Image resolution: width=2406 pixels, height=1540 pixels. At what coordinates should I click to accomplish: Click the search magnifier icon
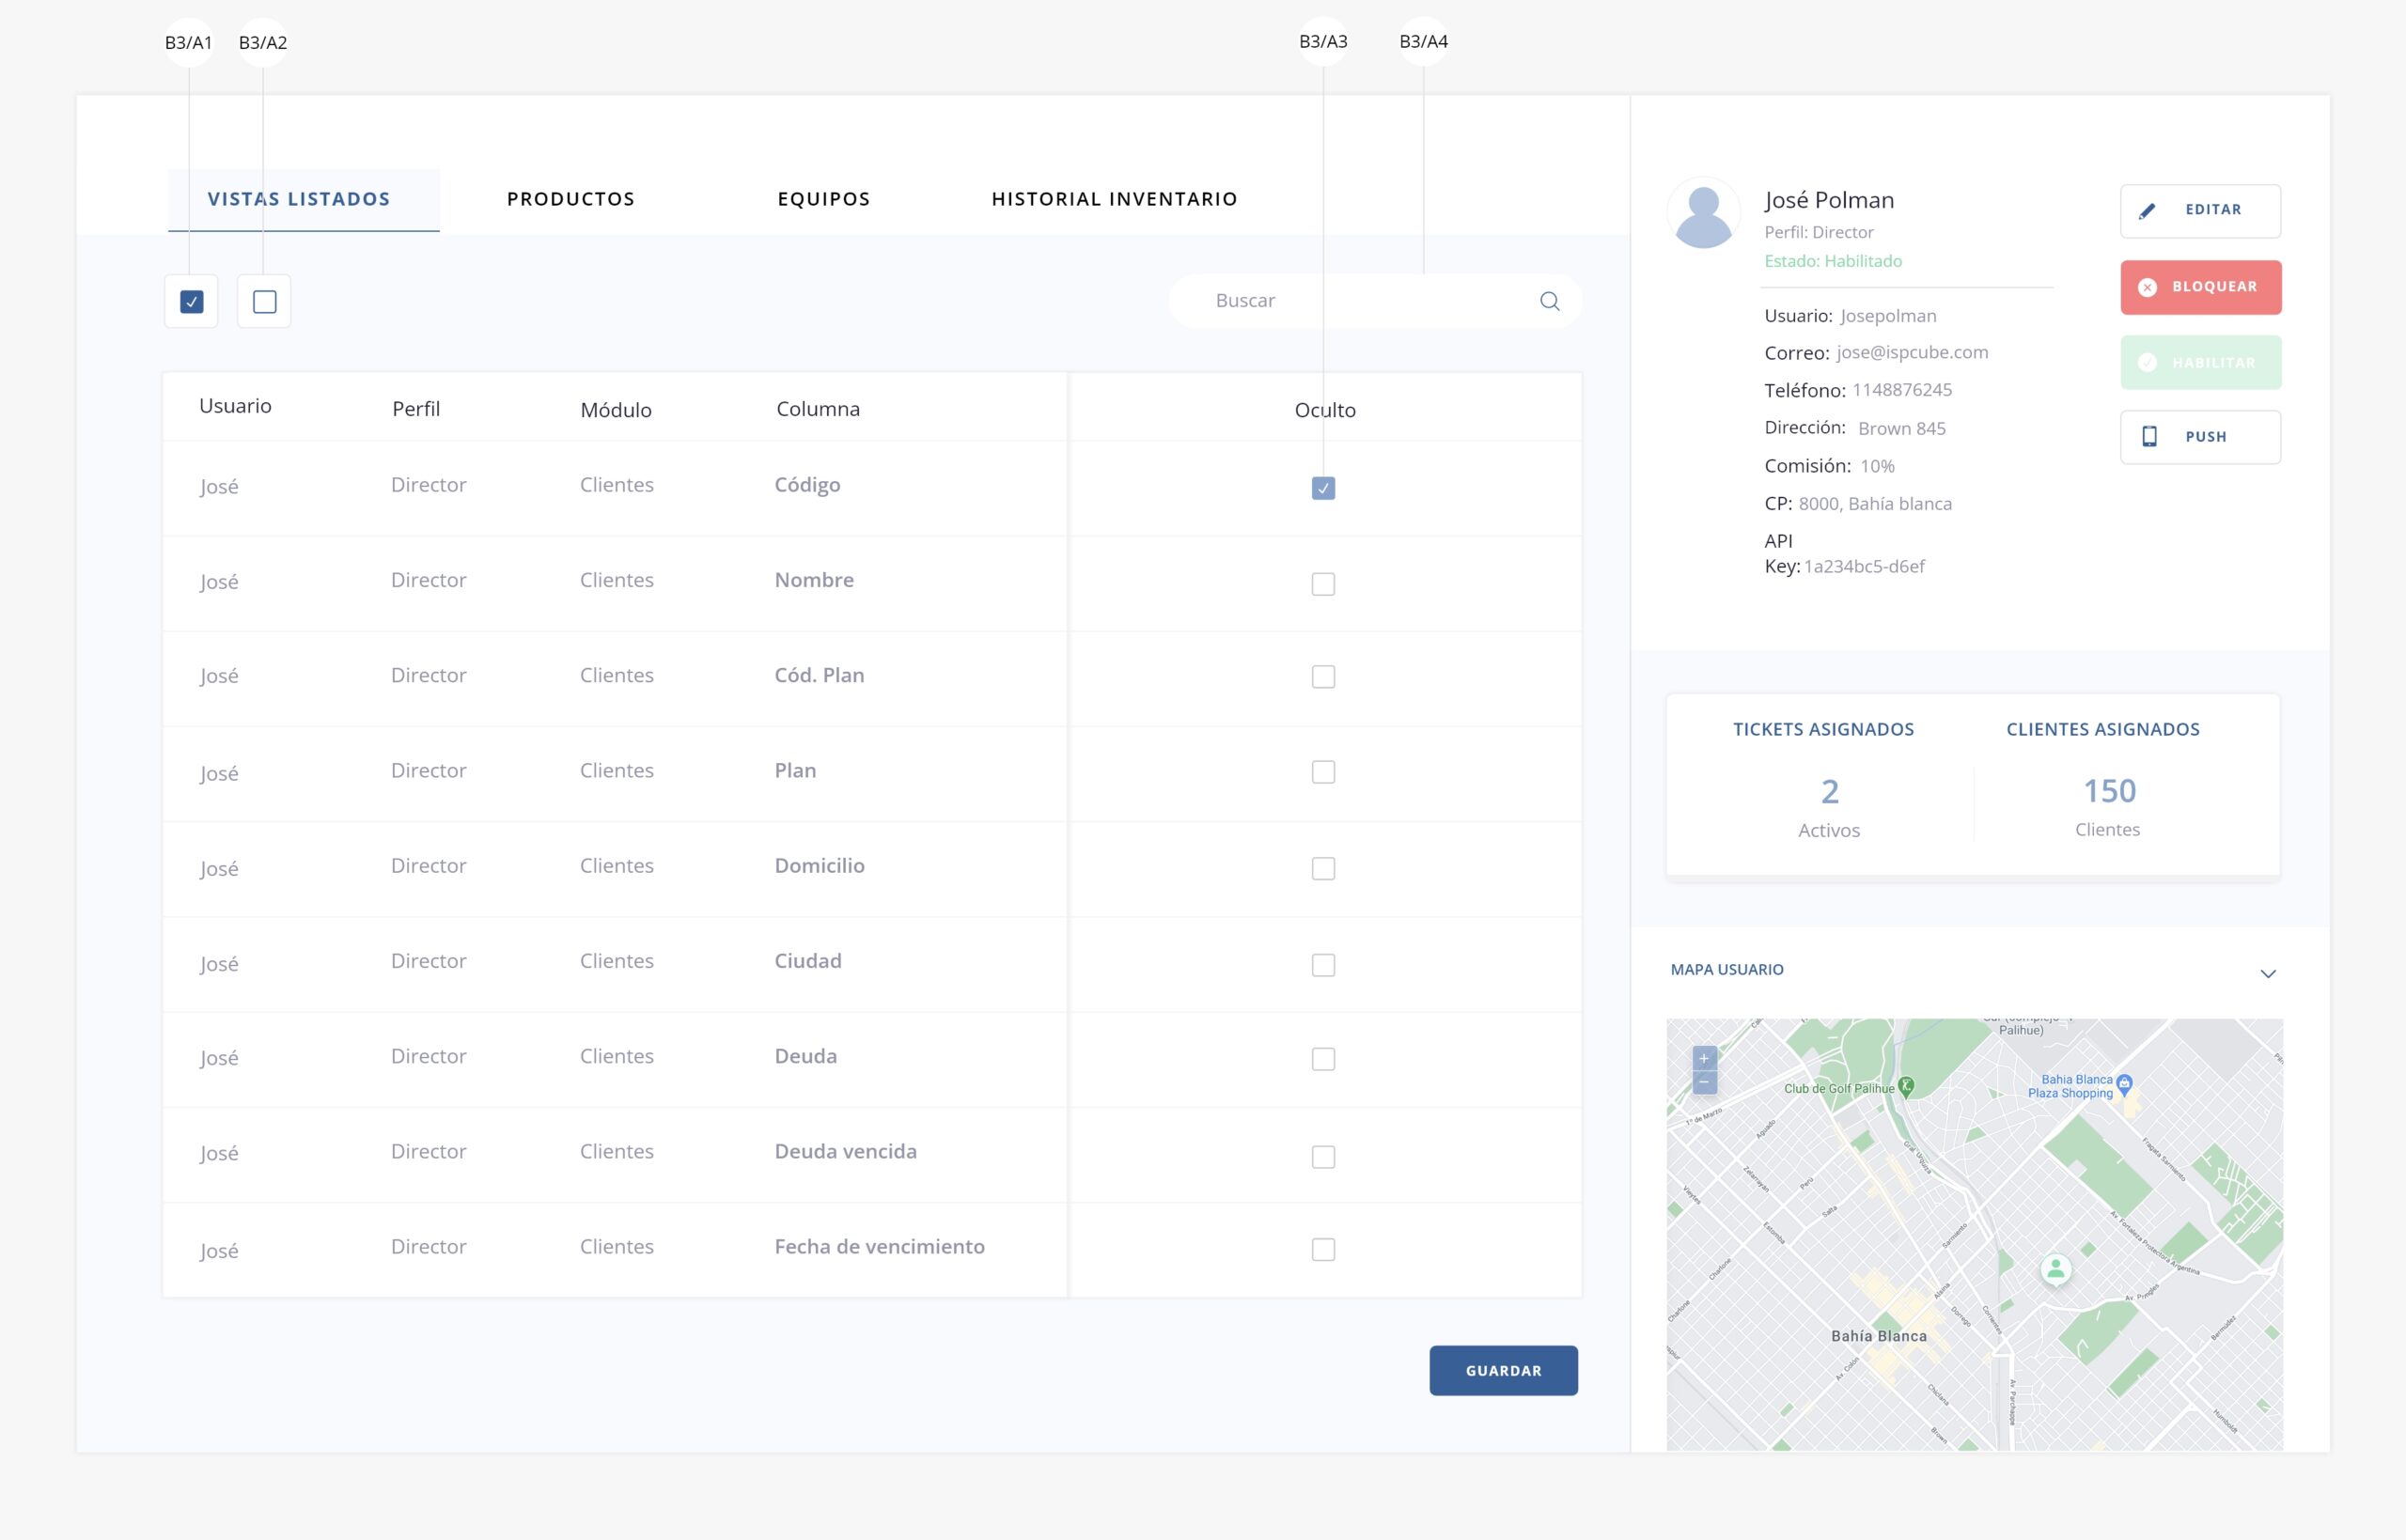[1549, 301]
